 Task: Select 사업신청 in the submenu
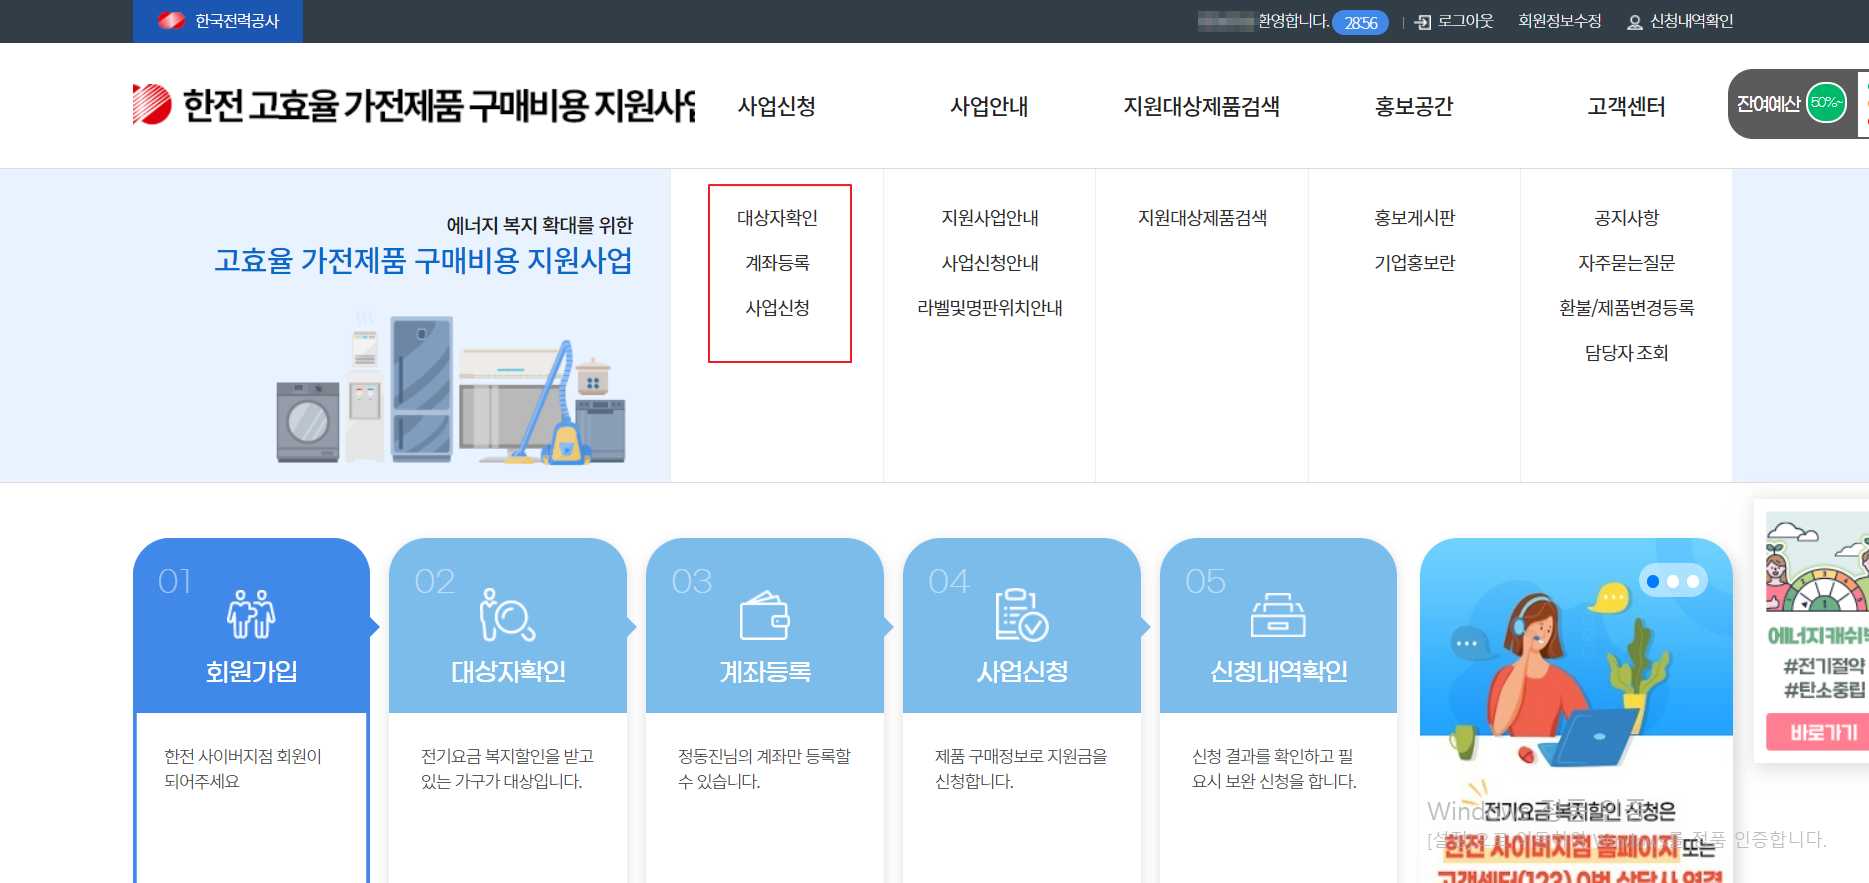[778, 308]
